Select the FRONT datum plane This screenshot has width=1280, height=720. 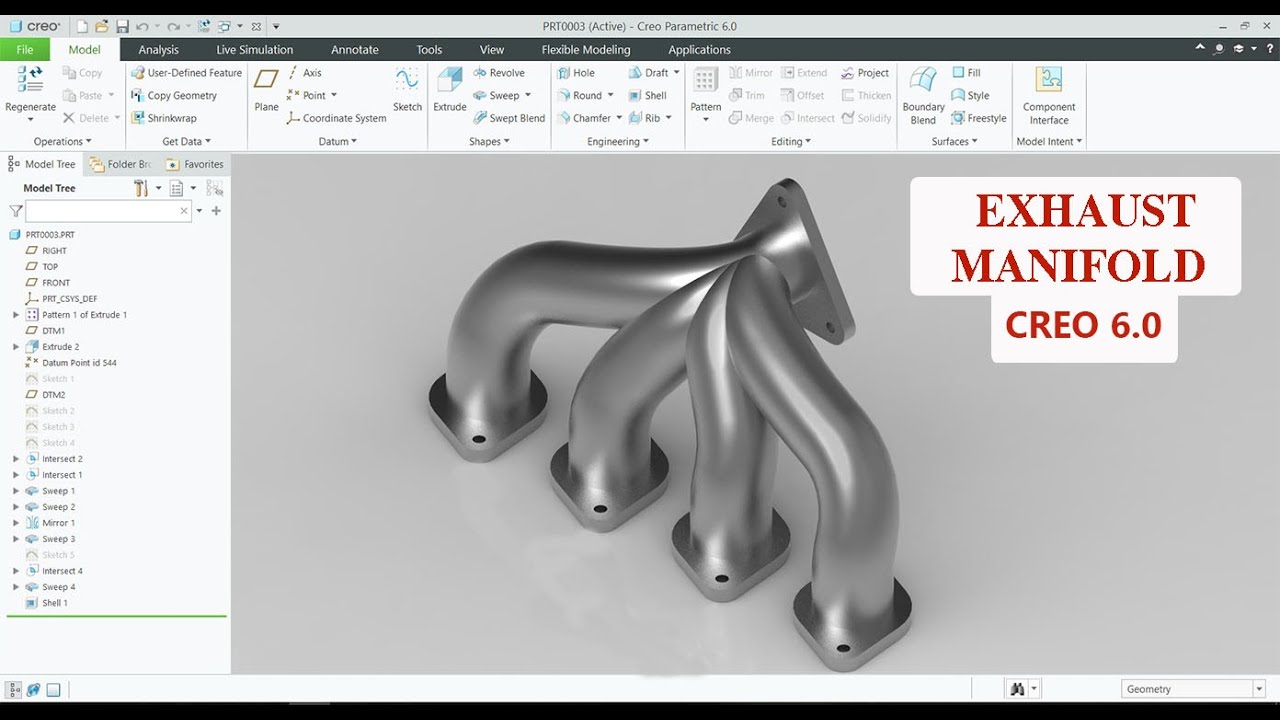48,283
